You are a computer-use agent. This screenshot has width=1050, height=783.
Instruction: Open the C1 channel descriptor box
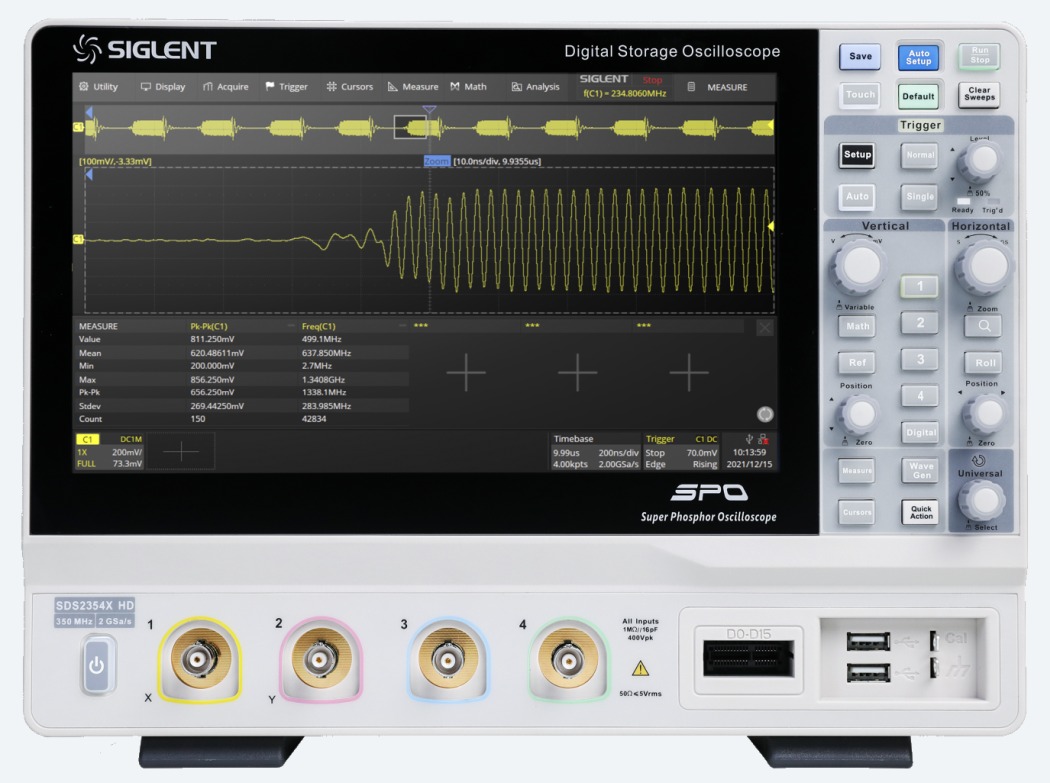[110, 451]
